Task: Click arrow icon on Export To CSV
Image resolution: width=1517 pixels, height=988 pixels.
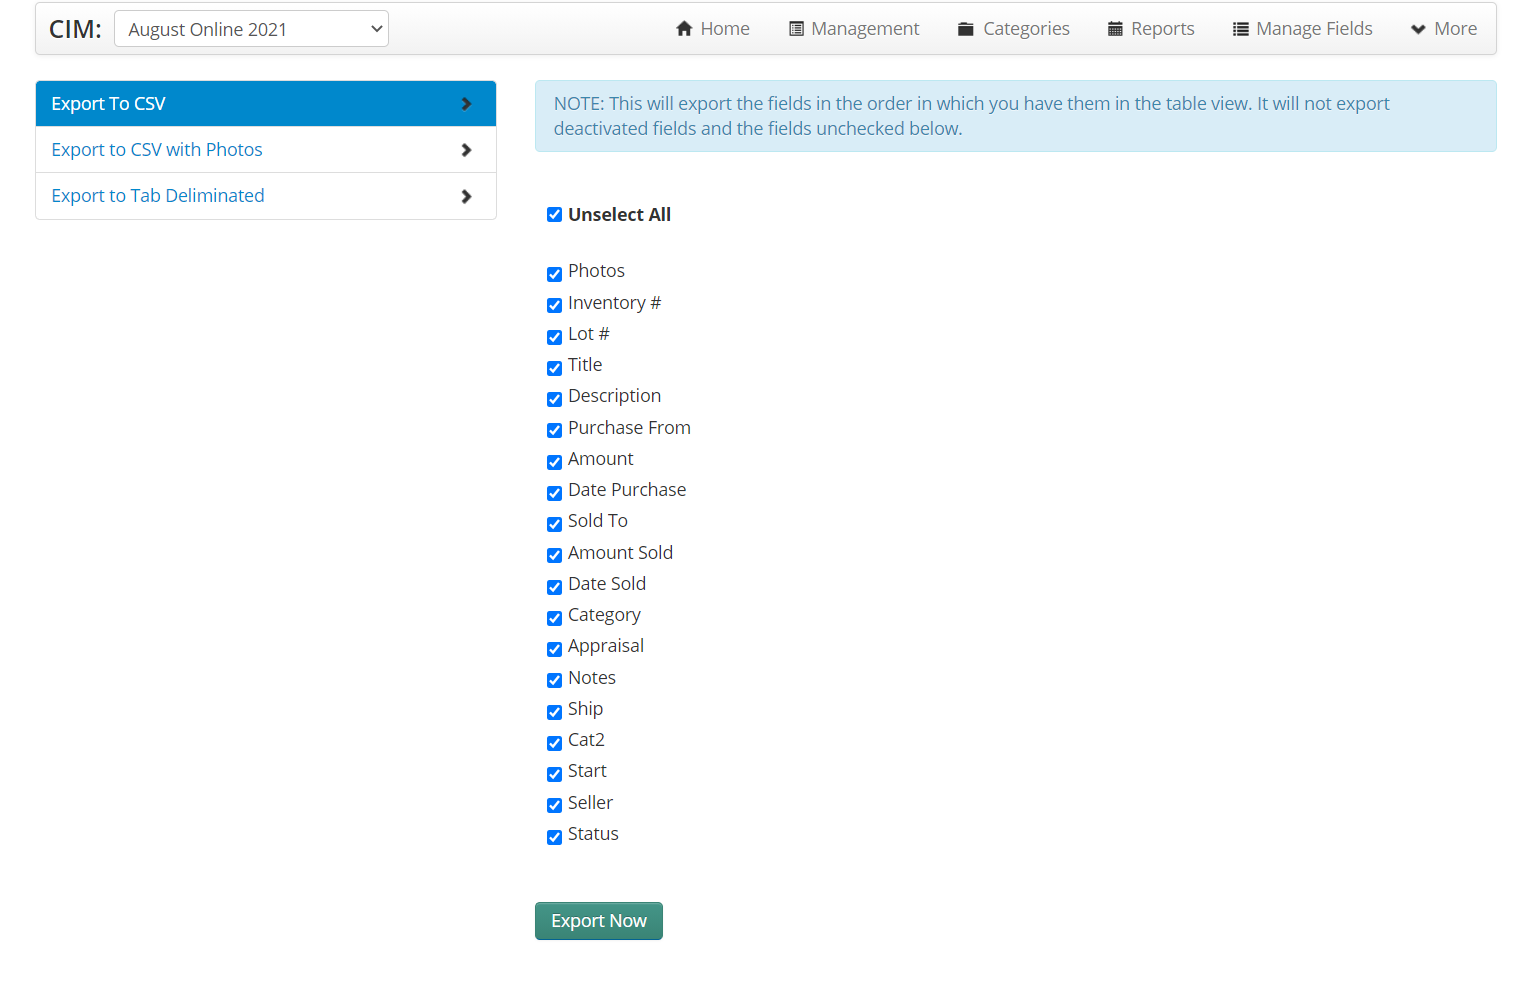Action: (x=466, y=104)
